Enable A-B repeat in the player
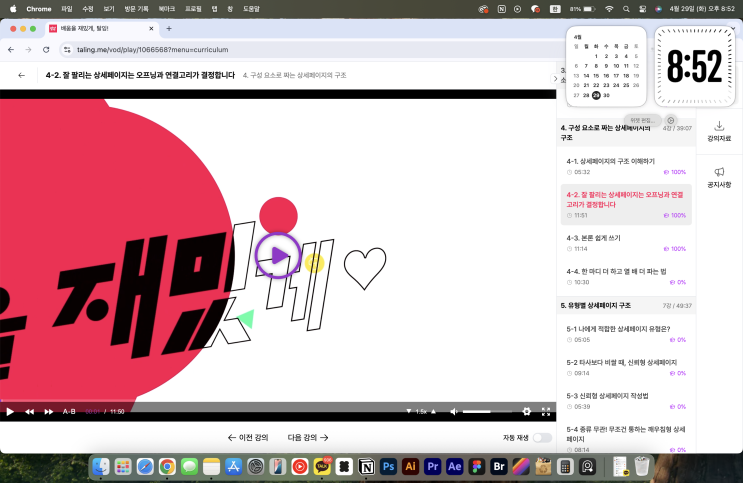The height and width of the screenshot is (483, 743). [x=69, y=411]
